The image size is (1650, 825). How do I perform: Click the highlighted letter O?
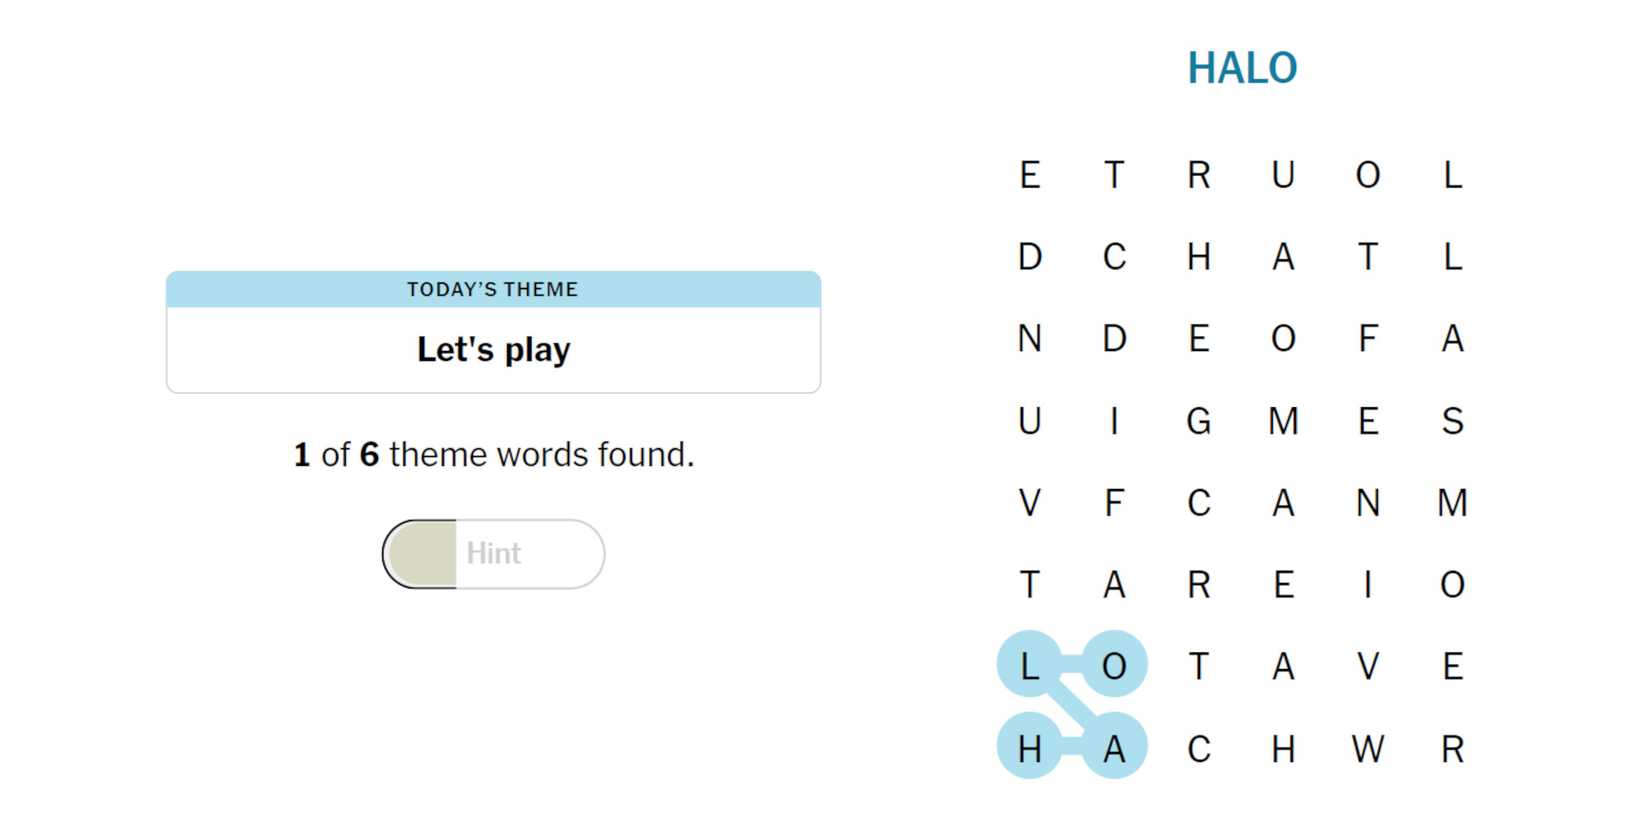(1114, 666)
